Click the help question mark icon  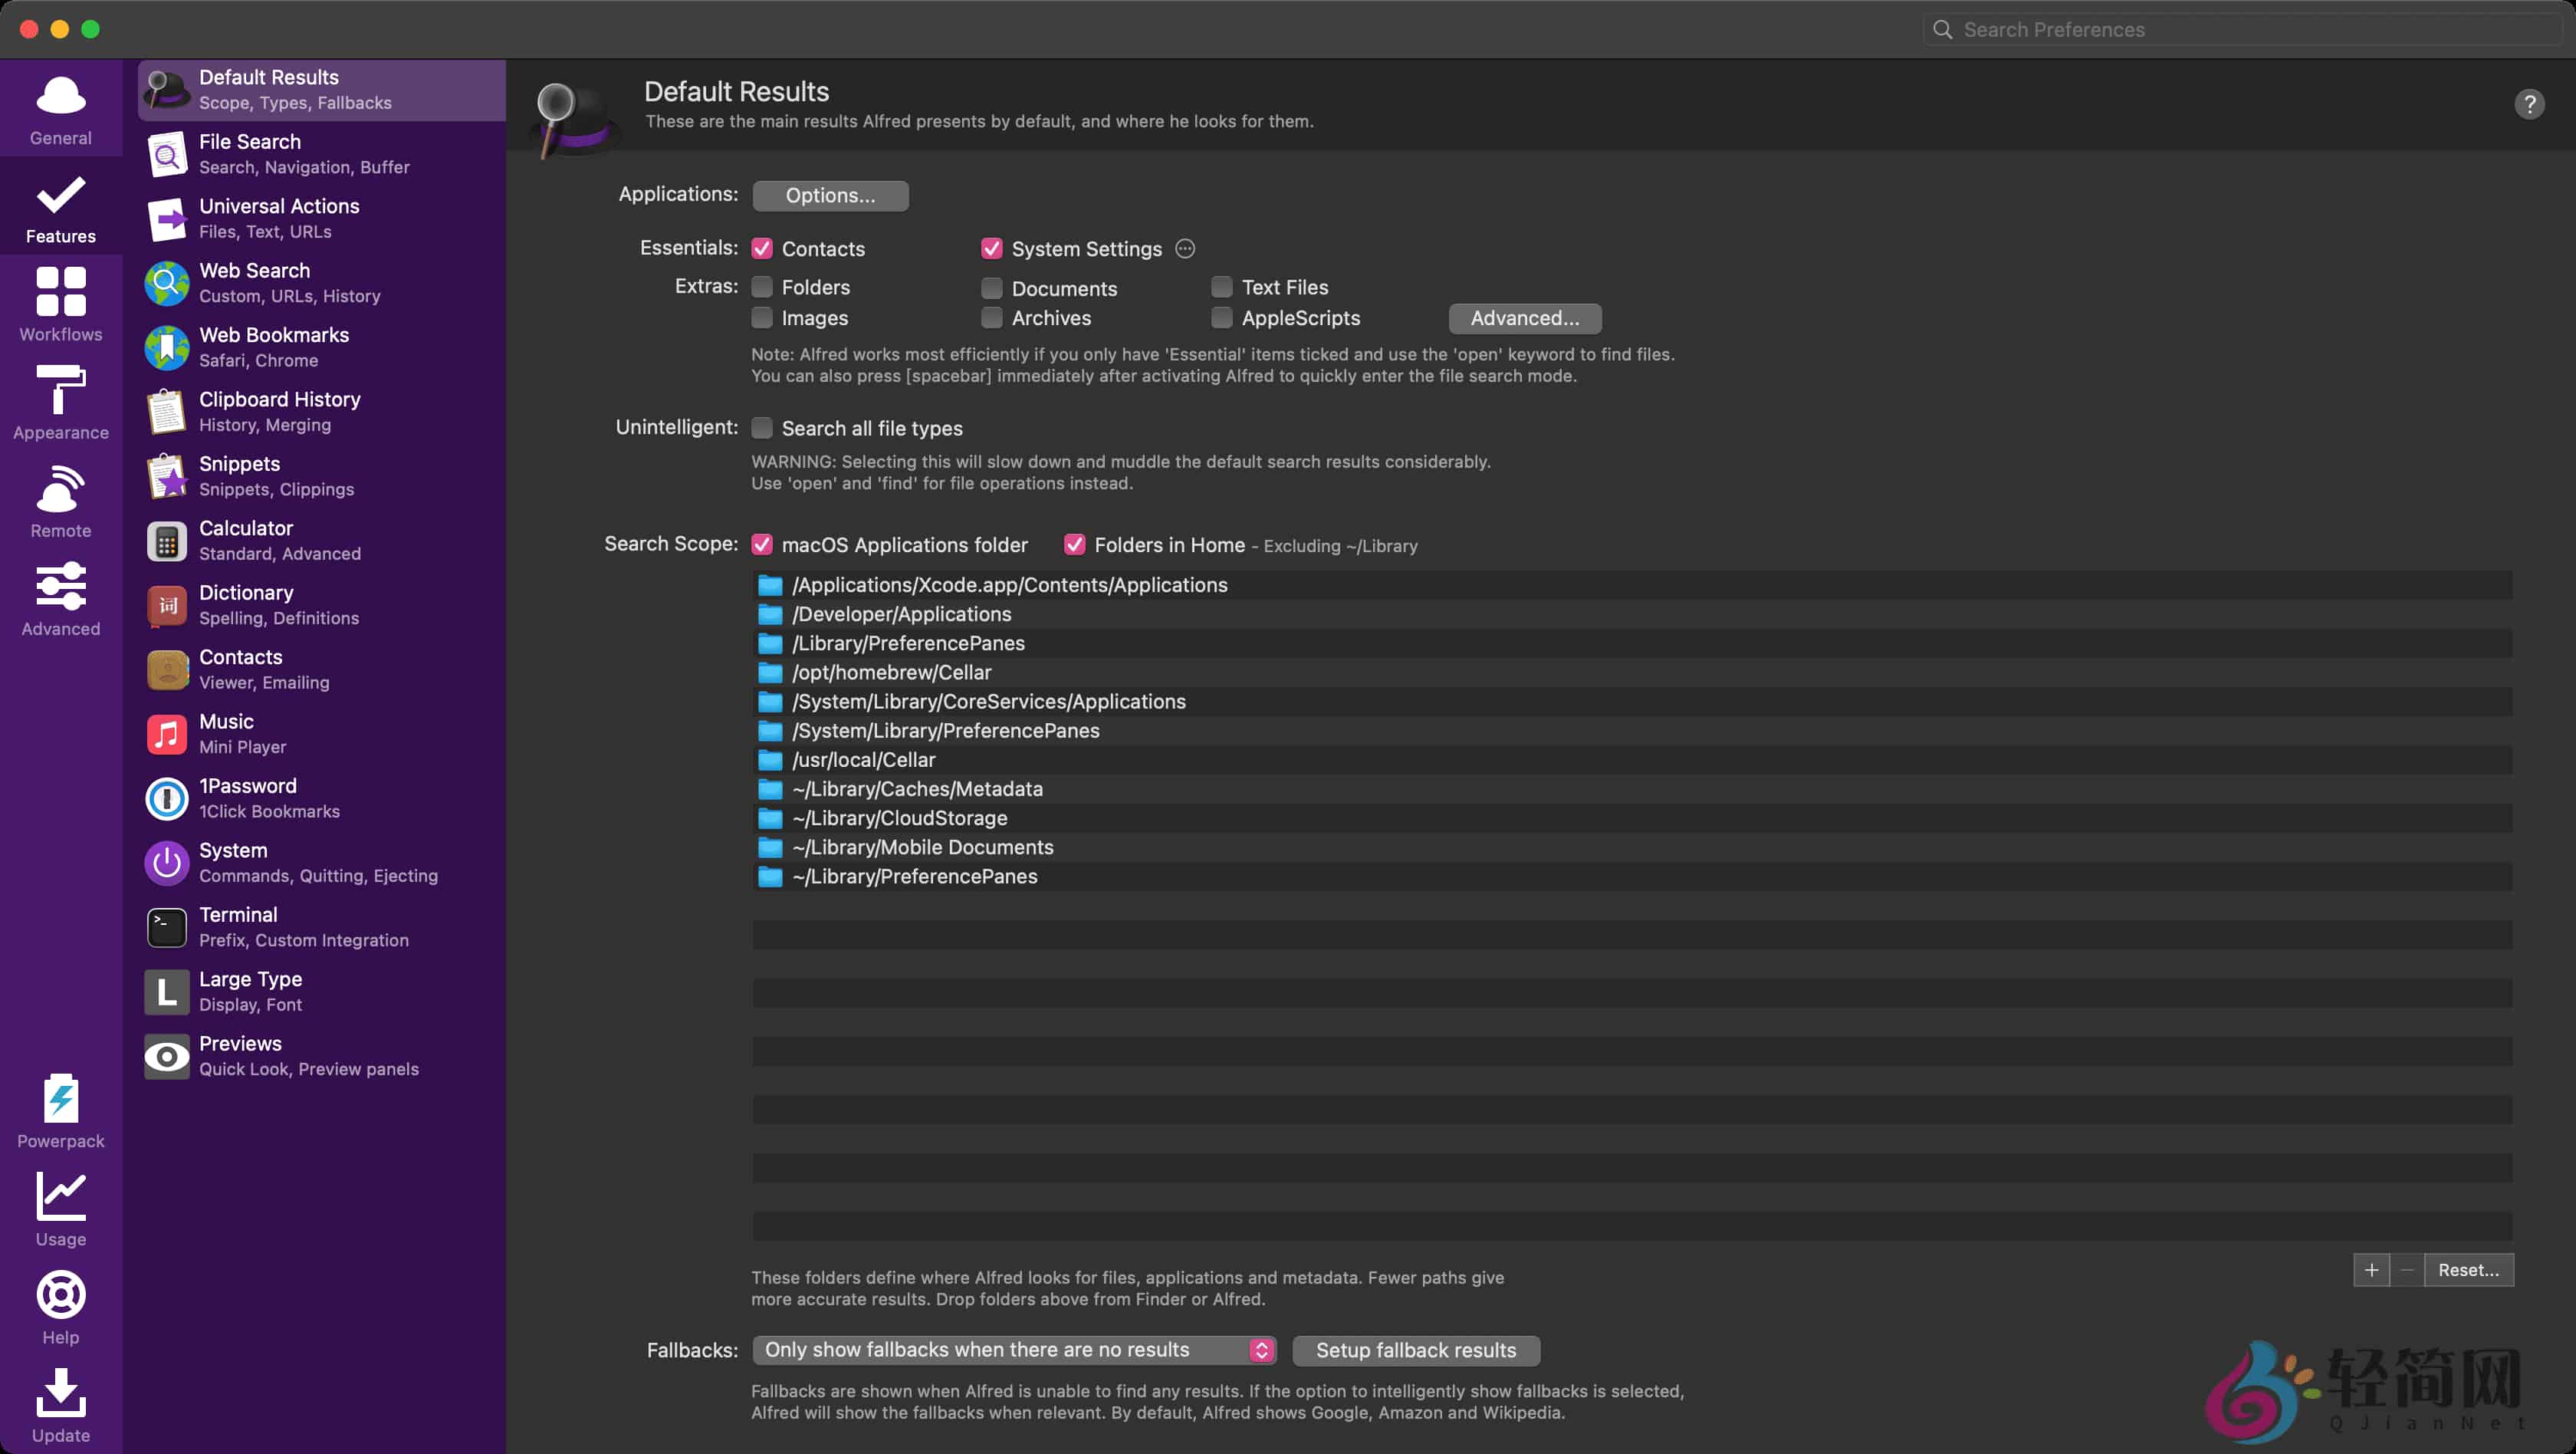[2529, 104]
